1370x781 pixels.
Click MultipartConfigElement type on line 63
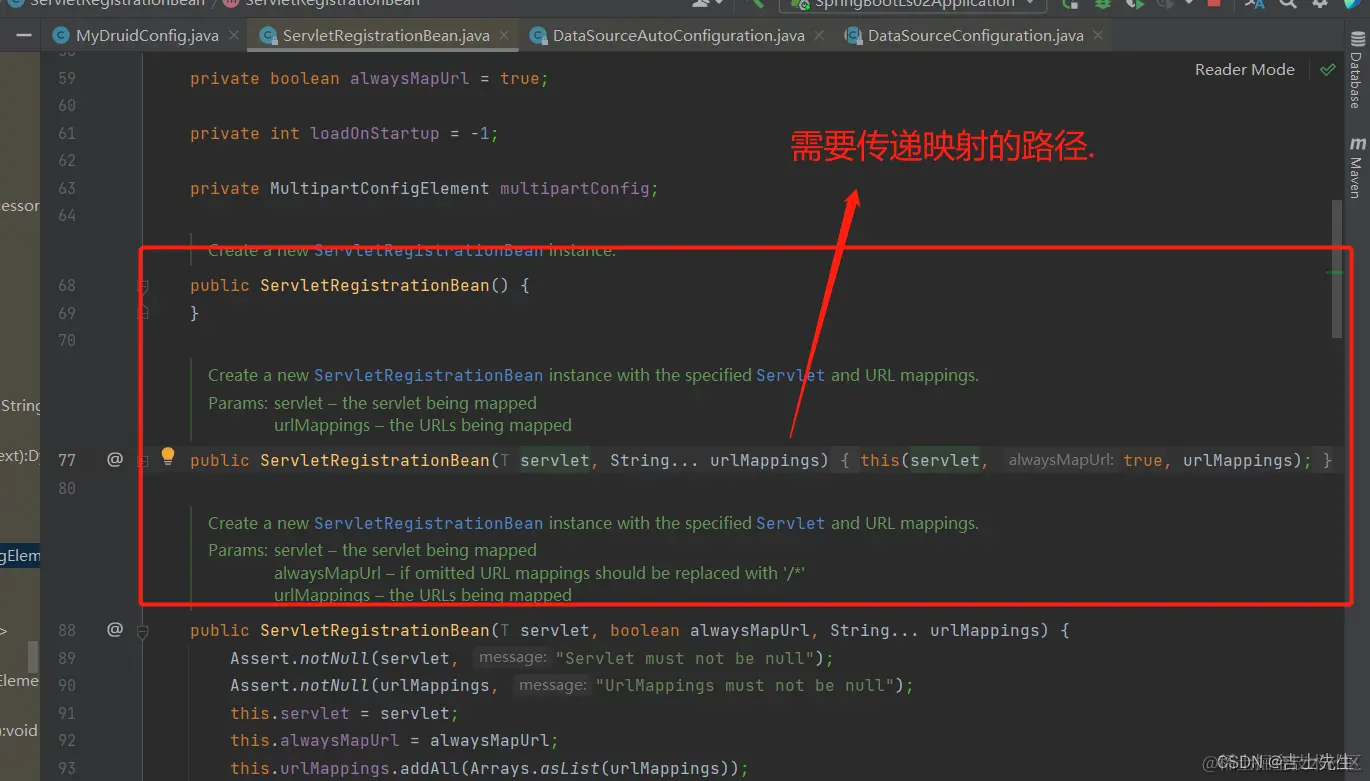(380, 188)
